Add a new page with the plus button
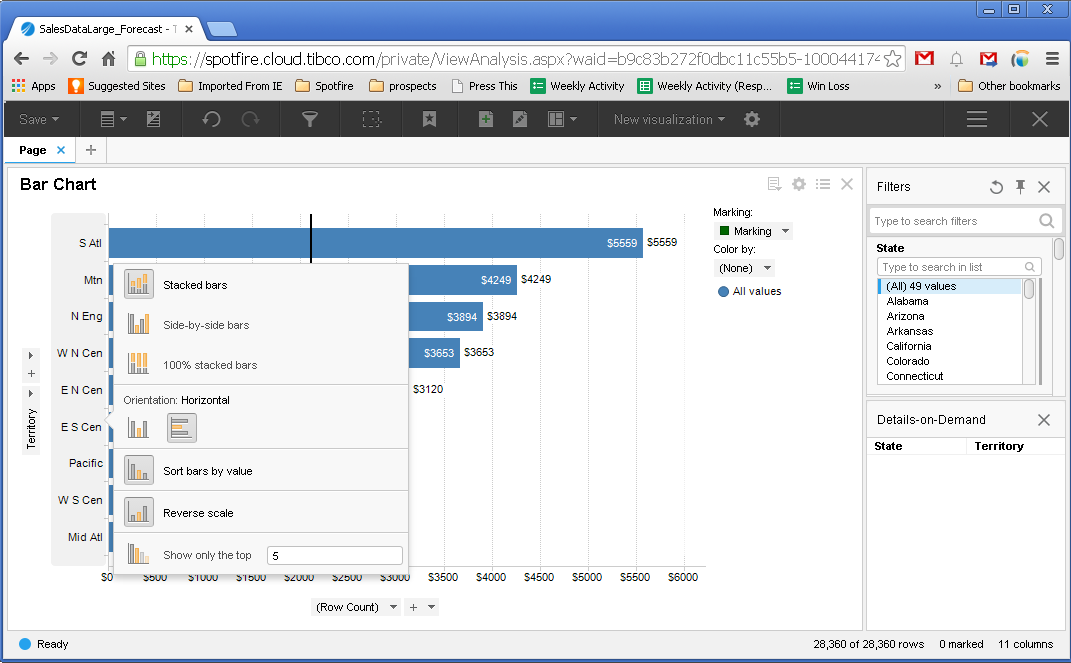 [89, 149]
